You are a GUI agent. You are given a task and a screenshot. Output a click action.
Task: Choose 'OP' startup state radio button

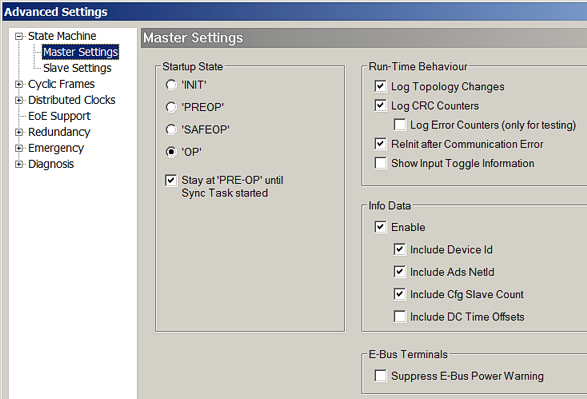click(171, 152)
